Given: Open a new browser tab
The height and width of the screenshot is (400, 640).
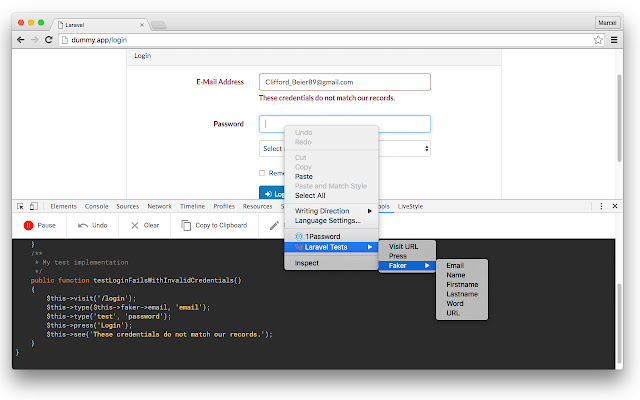Looking at the screenshot, I should tap(158, 25).
